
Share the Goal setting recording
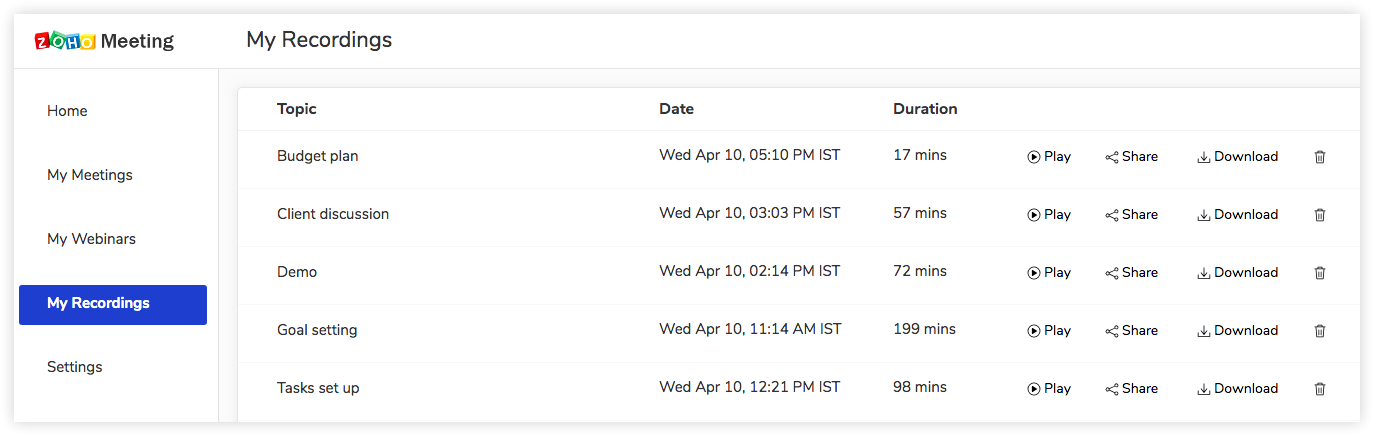(1131, 331)
